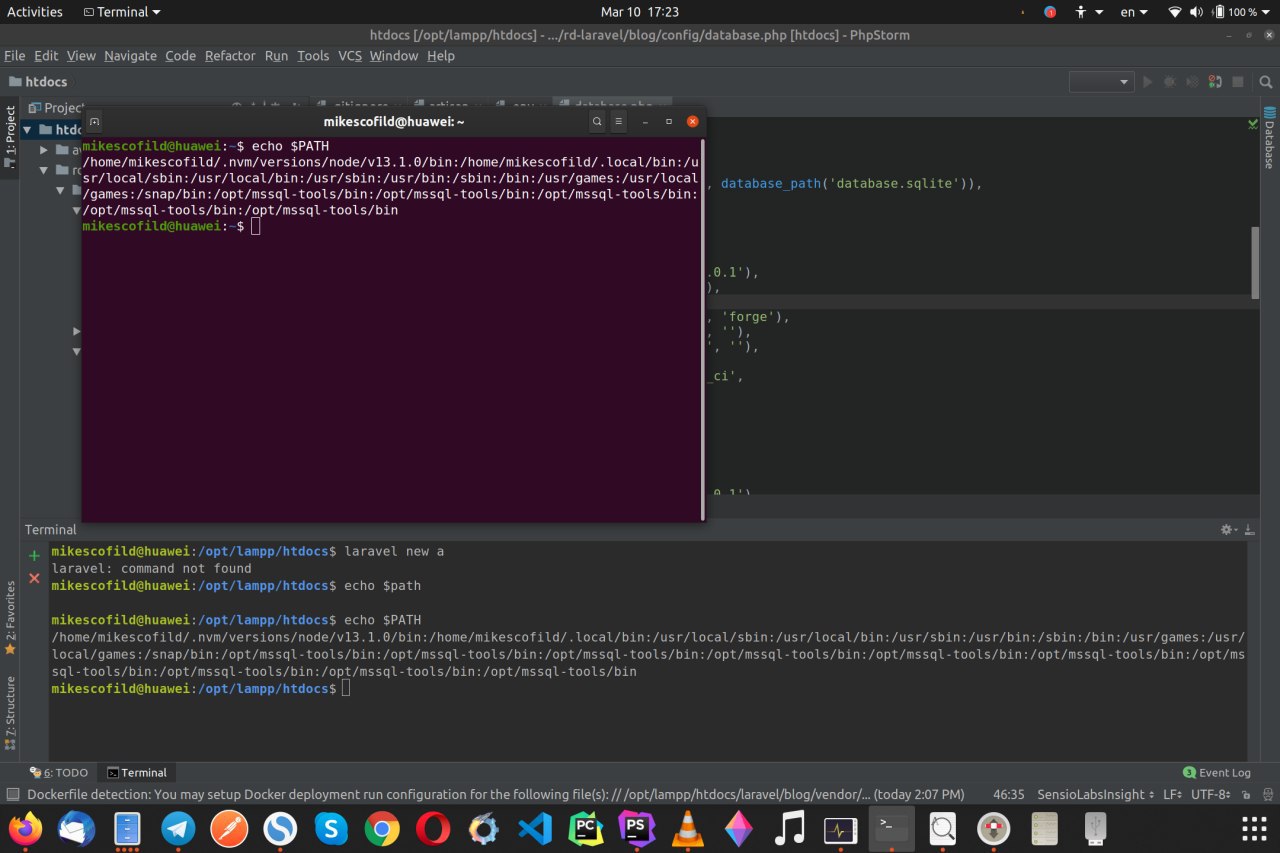Image resolution: width=1280 pixels, height=853 pixels.
Task: Click the Listen for PHP Debug Connections icon
Action: coord(1215,82)
